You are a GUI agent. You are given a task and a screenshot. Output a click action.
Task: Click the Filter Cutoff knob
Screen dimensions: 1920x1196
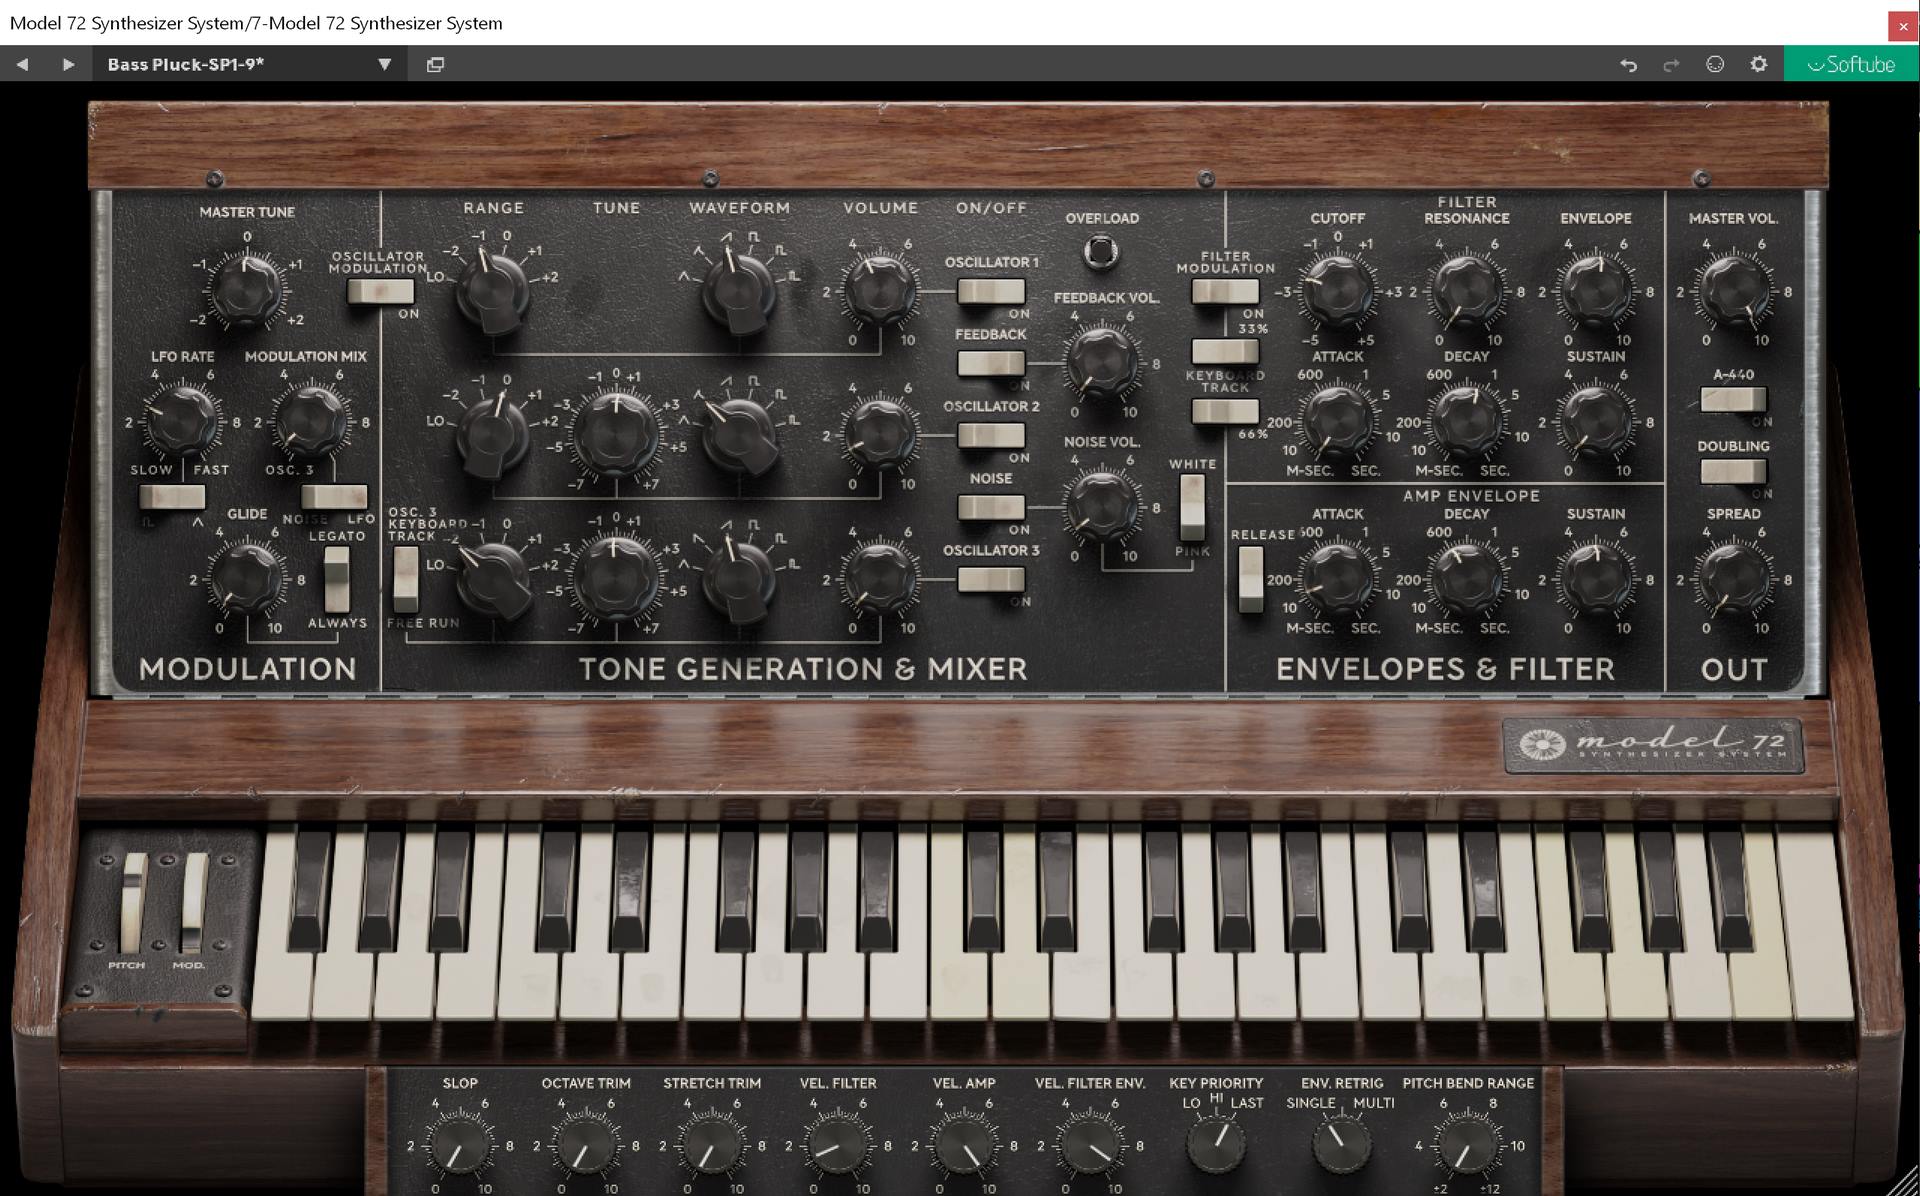point(1337,290)
